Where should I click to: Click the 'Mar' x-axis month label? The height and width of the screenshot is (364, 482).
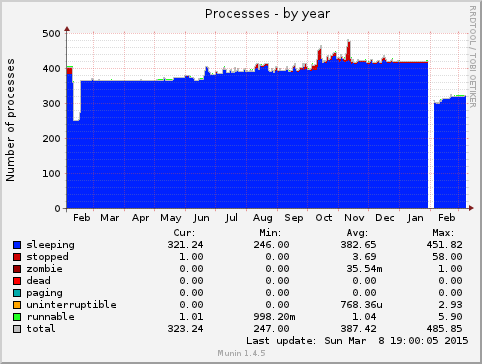coord(110,218)
